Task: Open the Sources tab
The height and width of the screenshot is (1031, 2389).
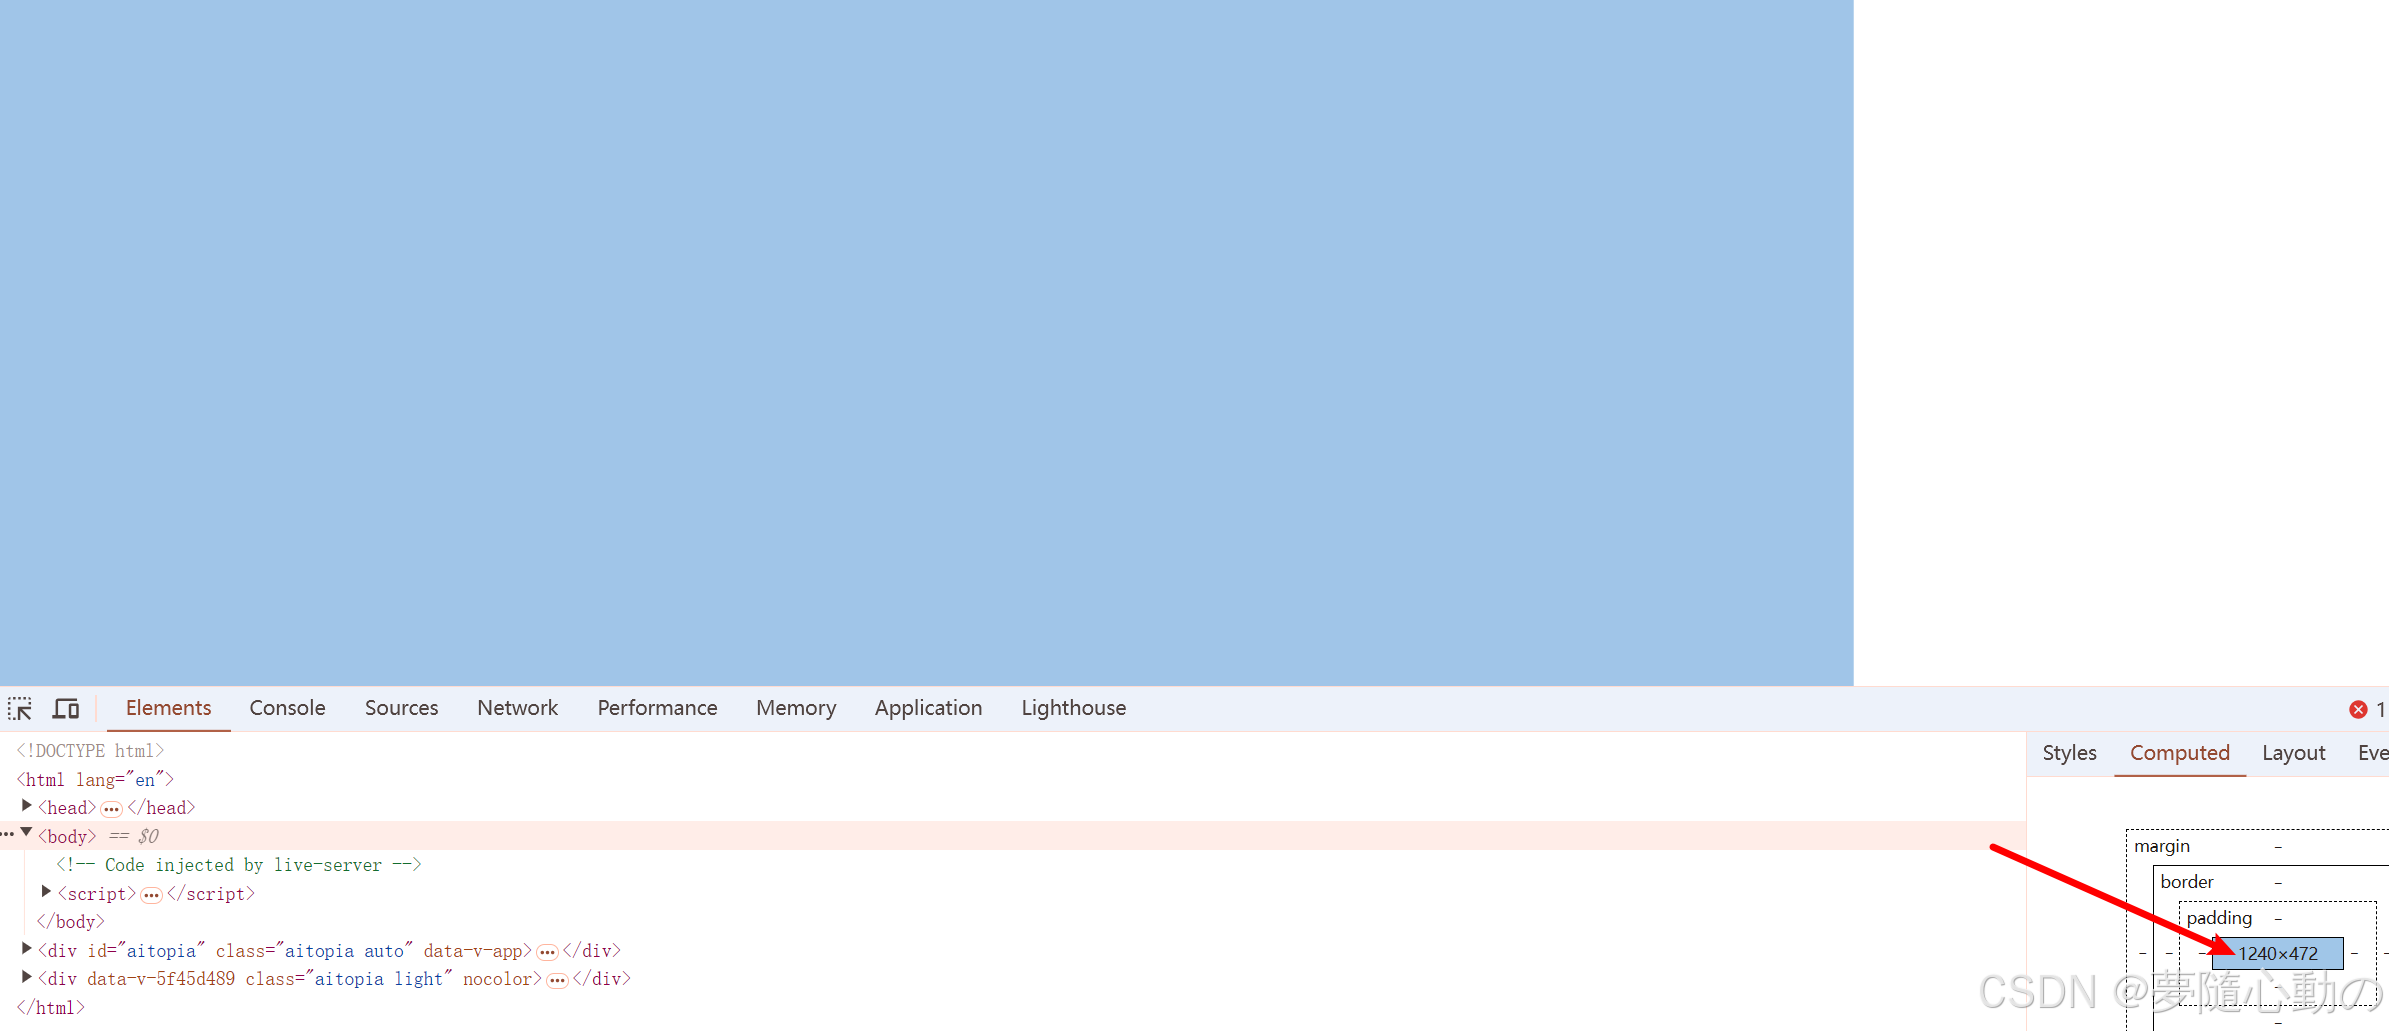Action: (x=401, y=708)
